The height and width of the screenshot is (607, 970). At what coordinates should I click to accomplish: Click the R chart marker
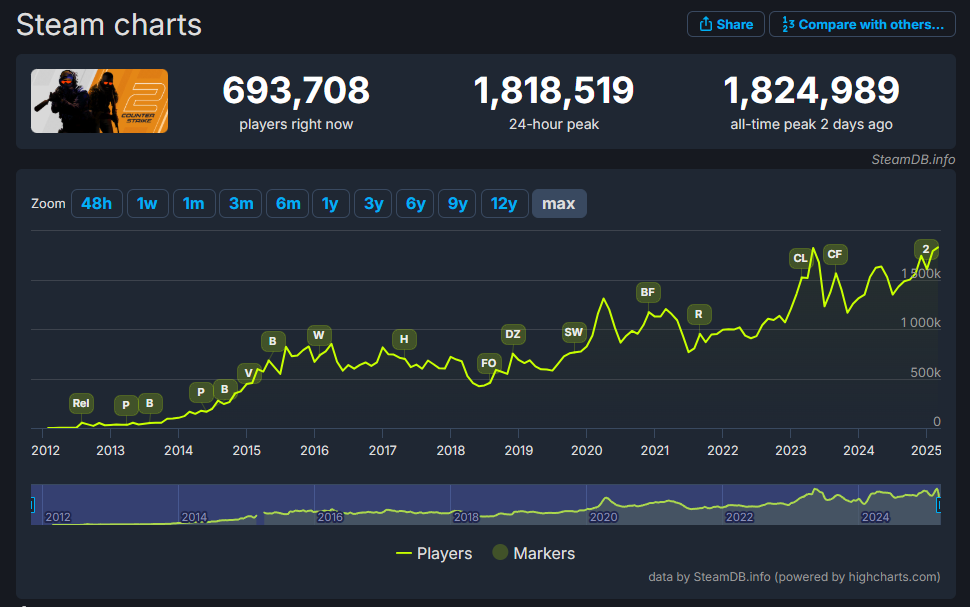pos(699,314)
